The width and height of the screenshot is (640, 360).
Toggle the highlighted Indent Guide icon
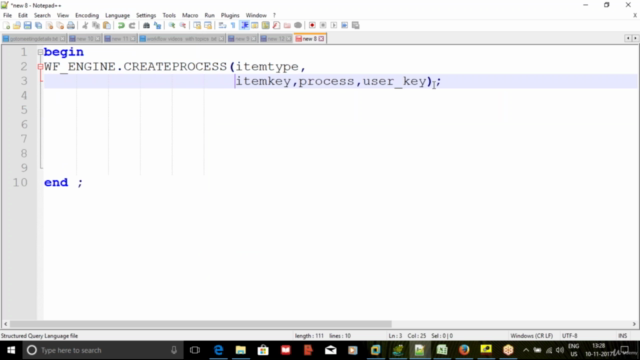(x=244, y=25)
